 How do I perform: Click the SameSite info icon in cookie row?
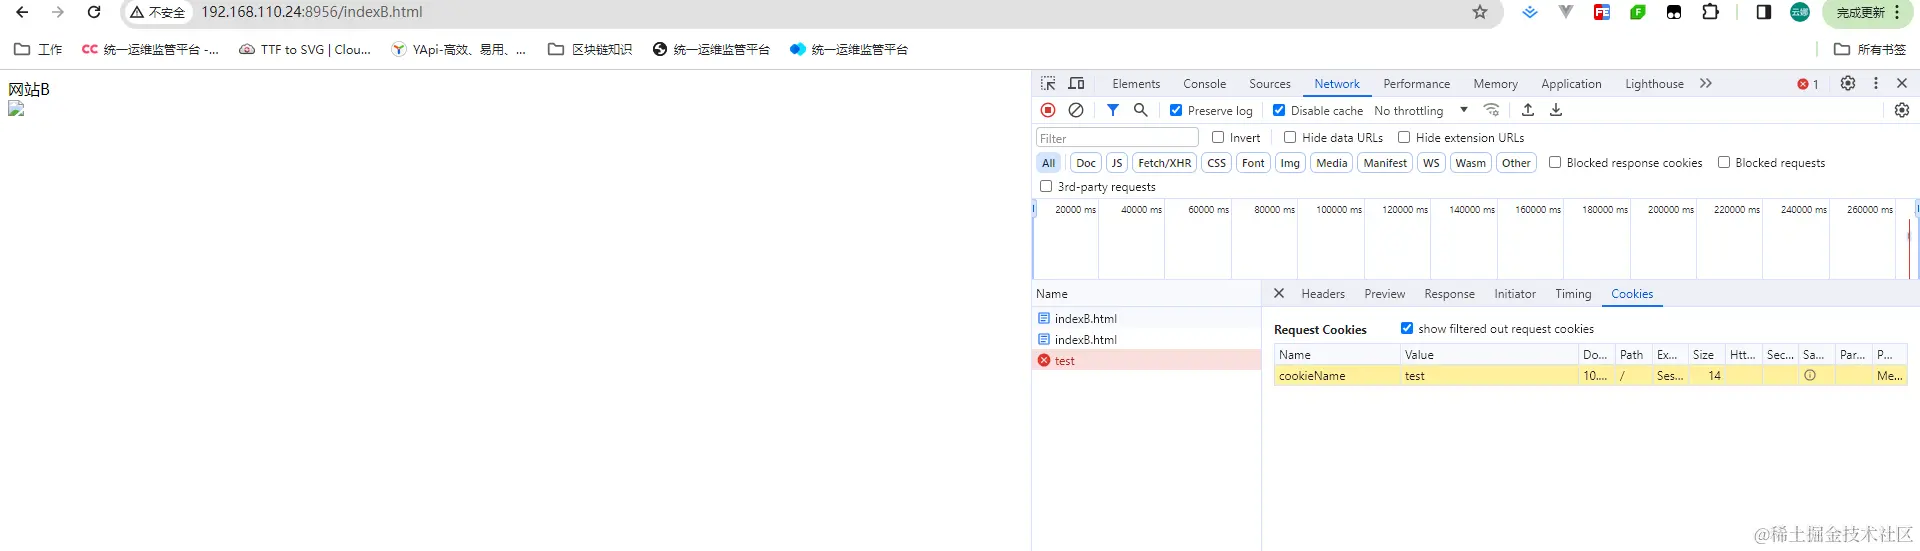tap(1810, 376)
